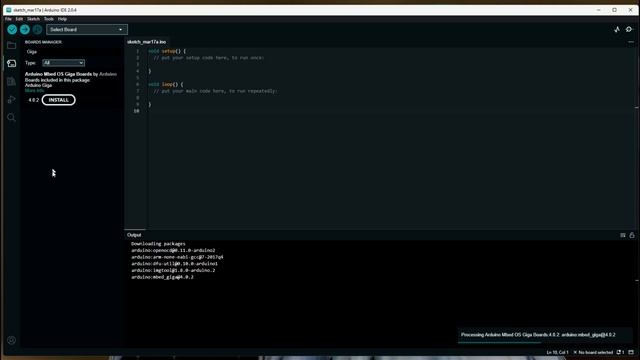Click the Ln 10, Col 1 status item
Image resolution: width=640 pixels, height=360 pixels.
click(558, 352)
